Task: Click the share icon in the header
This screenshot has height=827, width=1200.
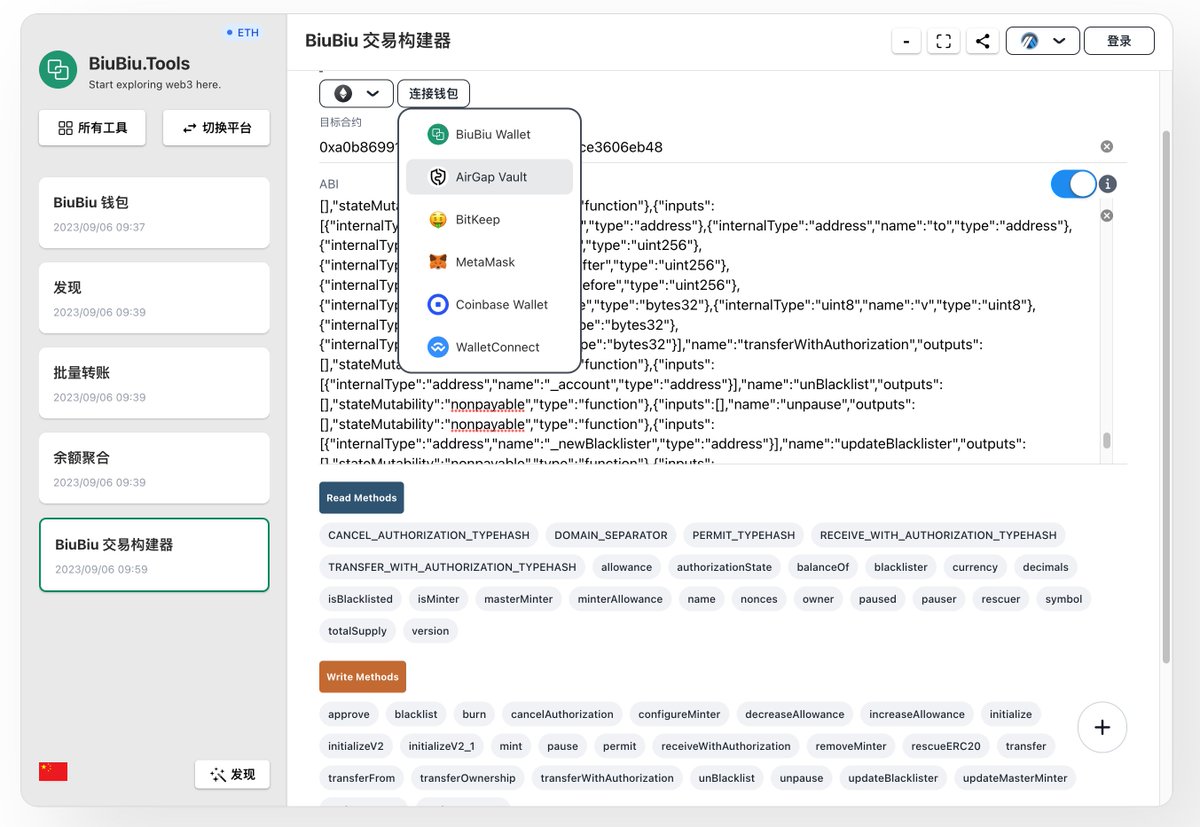Action: click(x=983, y=41)
